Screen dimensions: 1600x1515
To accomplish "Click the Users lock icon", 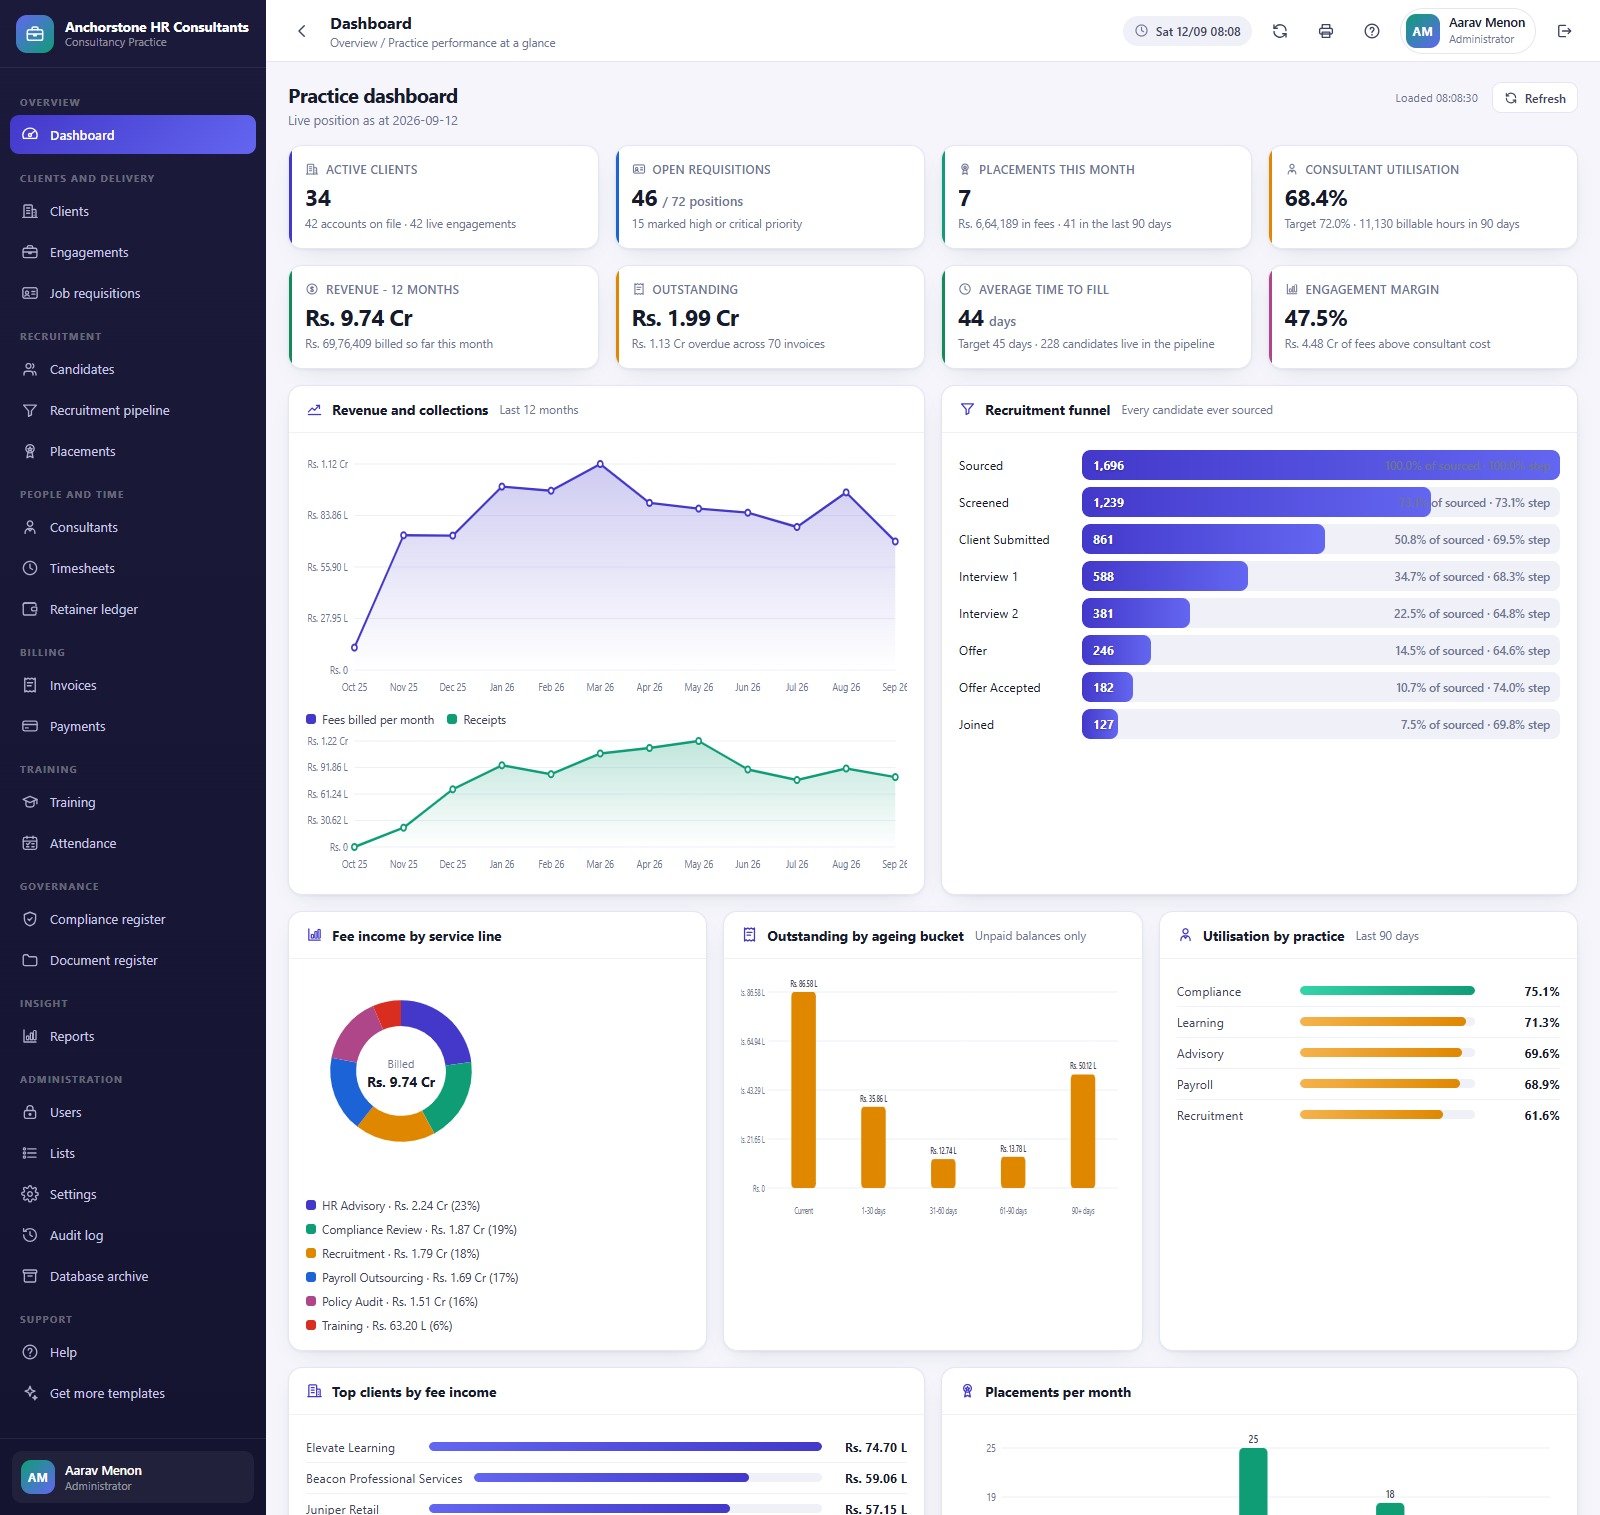I will [x=30, y=1112].
